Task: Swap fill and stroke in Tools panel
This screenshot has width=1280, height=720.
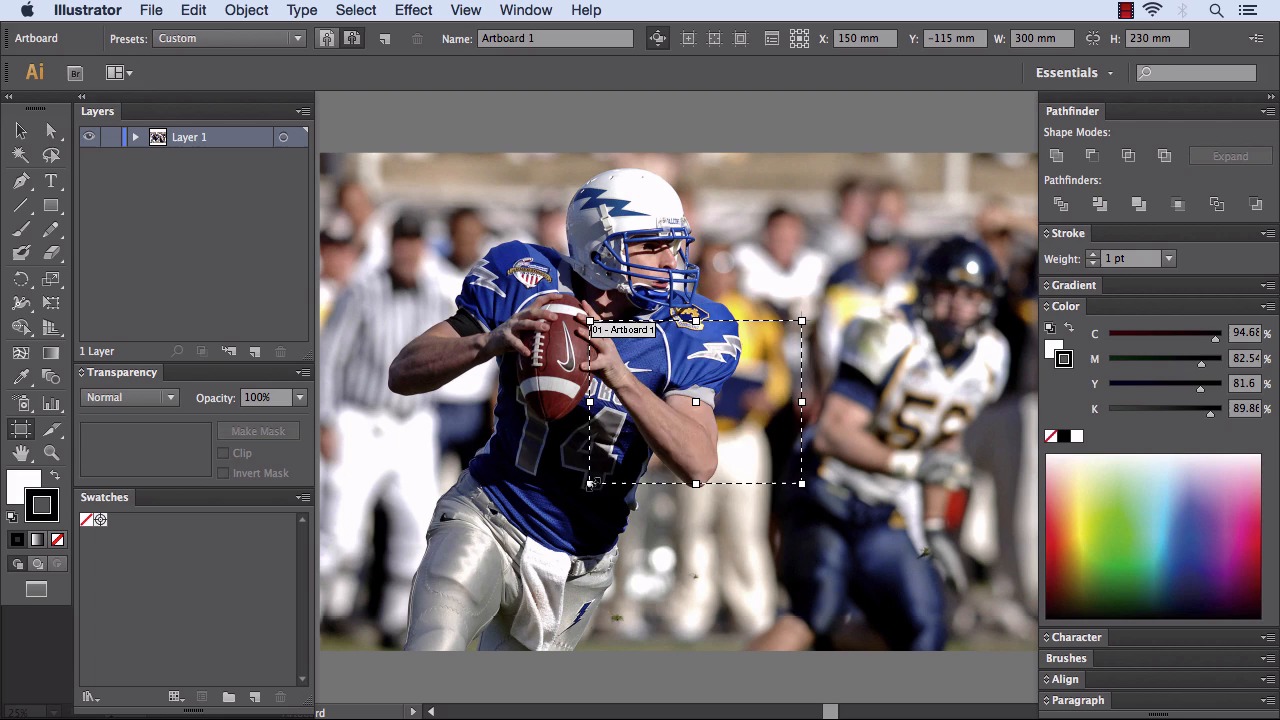Action: 54,477
